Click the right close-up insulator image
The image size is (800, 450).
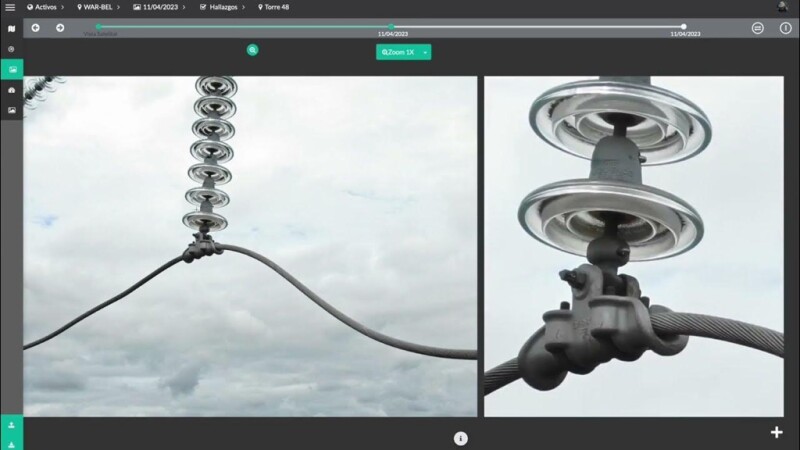point(634,246)
